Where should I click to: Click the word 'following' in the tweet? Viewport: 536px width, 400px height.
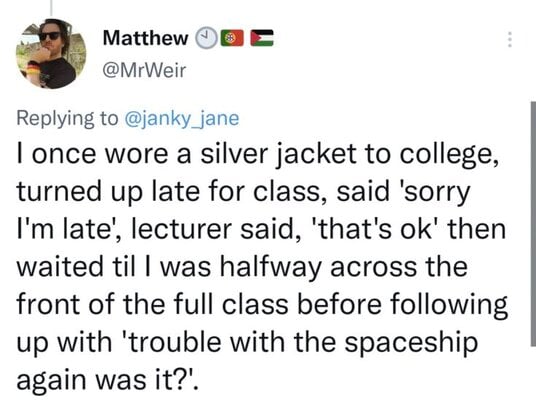(448, 305)
